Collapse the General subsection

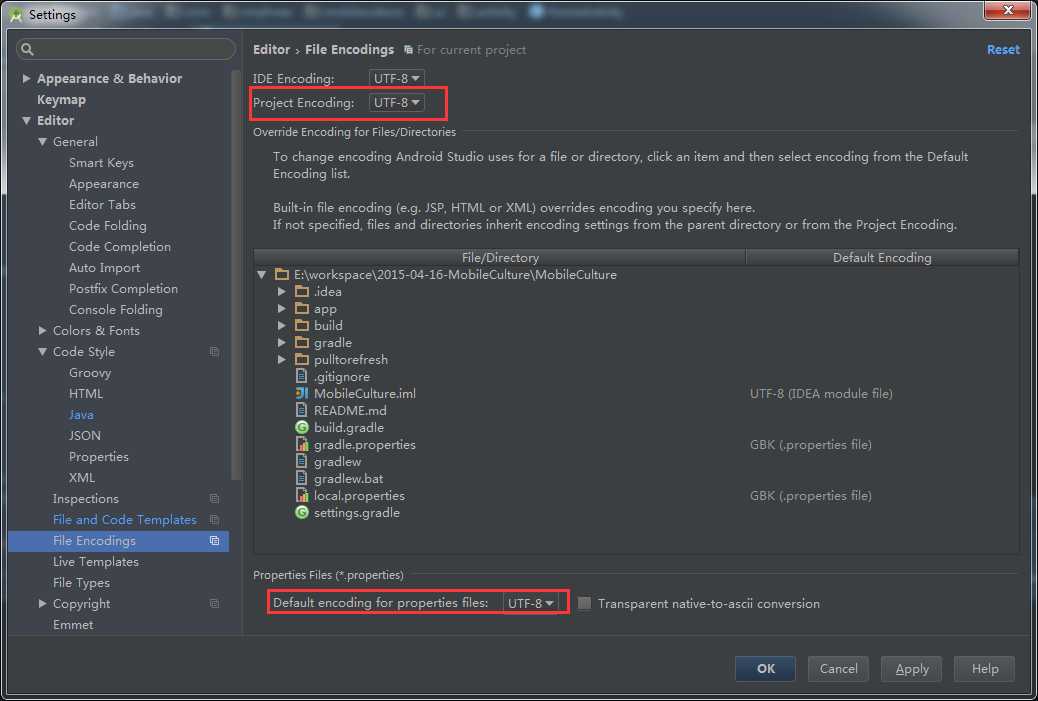tap(42, 142)
